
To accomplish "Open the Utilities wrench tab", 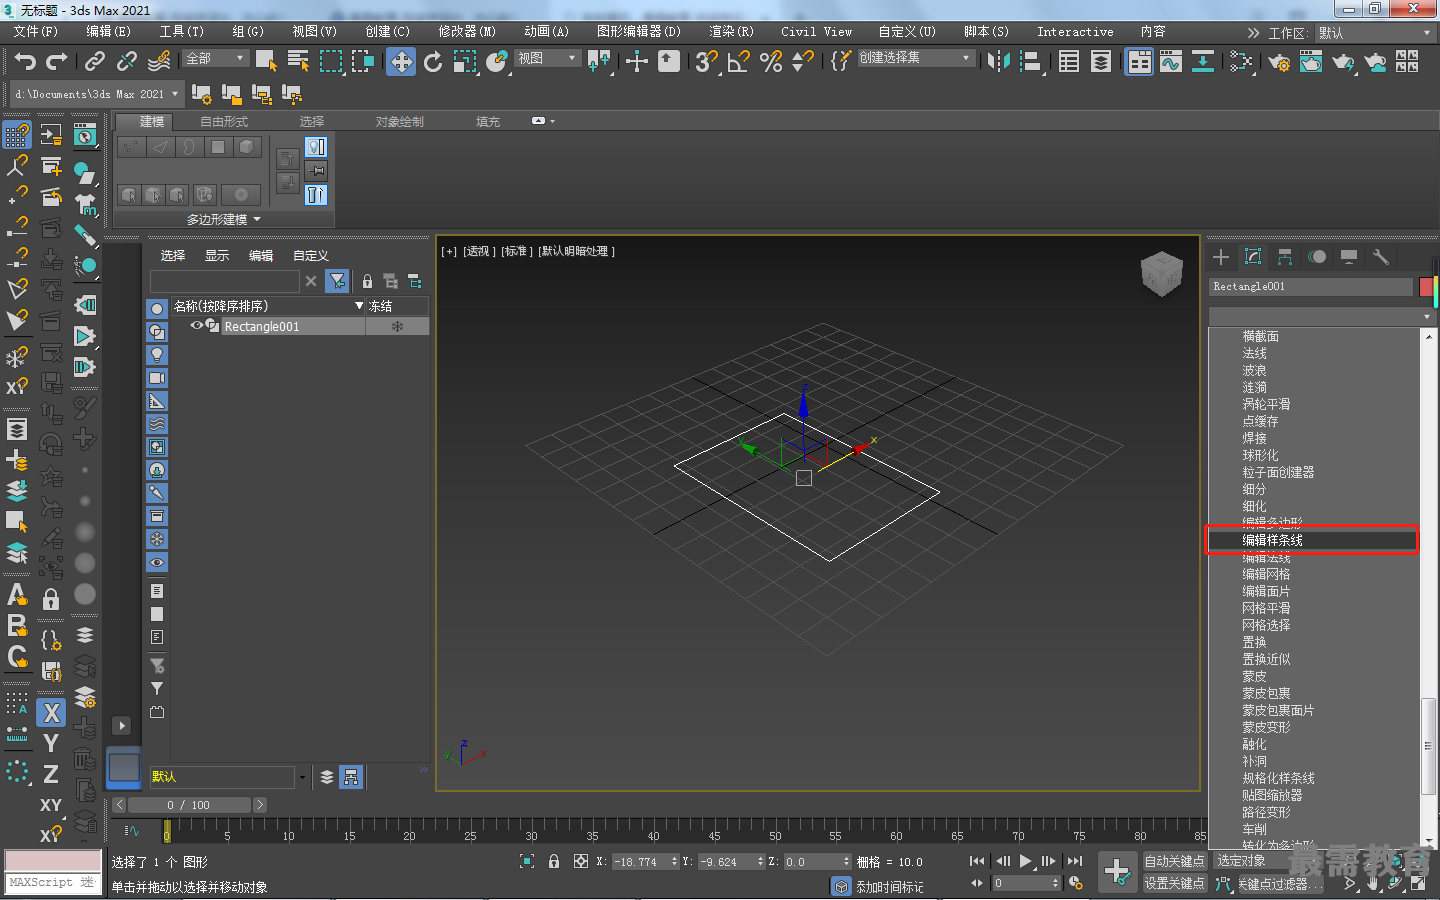I will pyautogui.click(x=1381, y=257).
